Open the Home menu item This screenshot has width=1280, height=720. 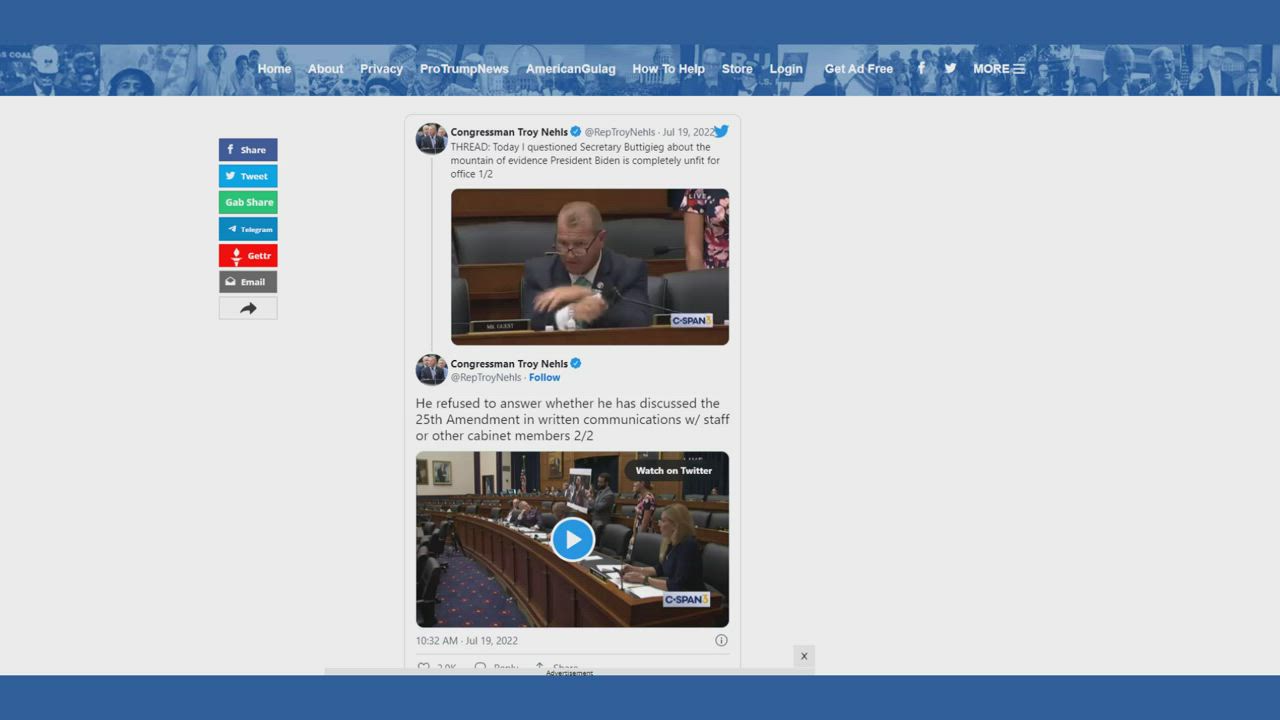(x=274, y=69)
